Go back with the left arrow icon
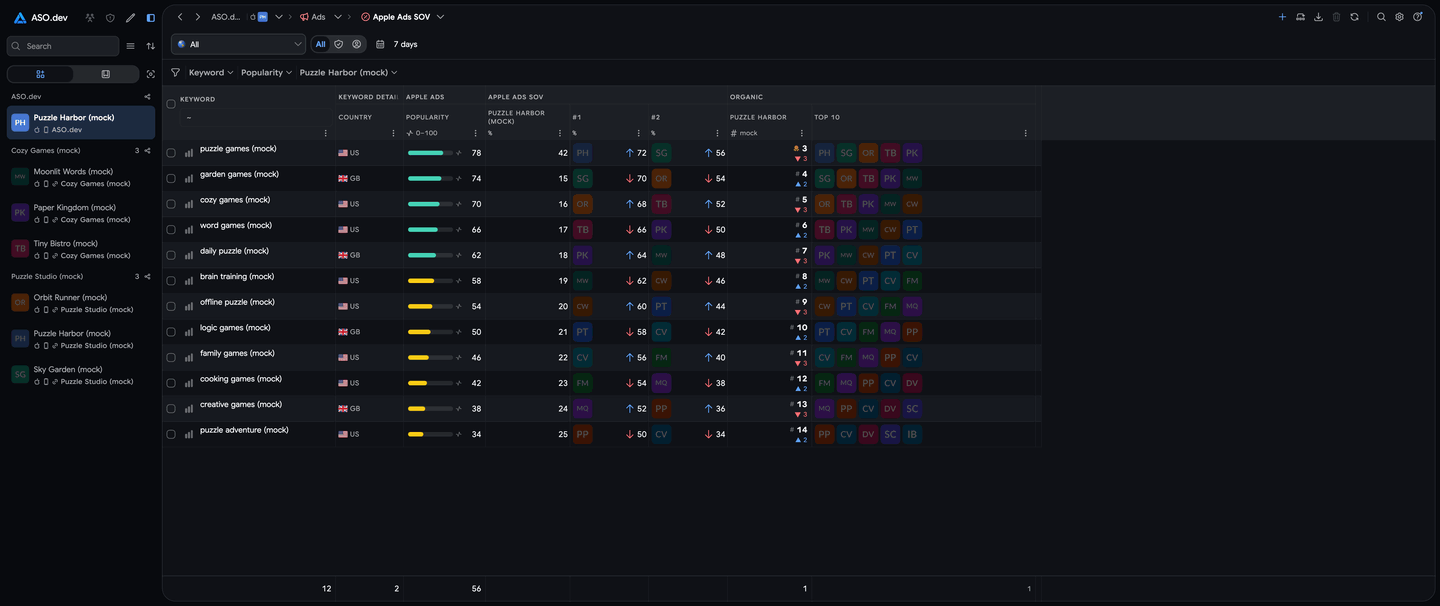This screenshot has height=606, width=1440. [x=180, y=17]
